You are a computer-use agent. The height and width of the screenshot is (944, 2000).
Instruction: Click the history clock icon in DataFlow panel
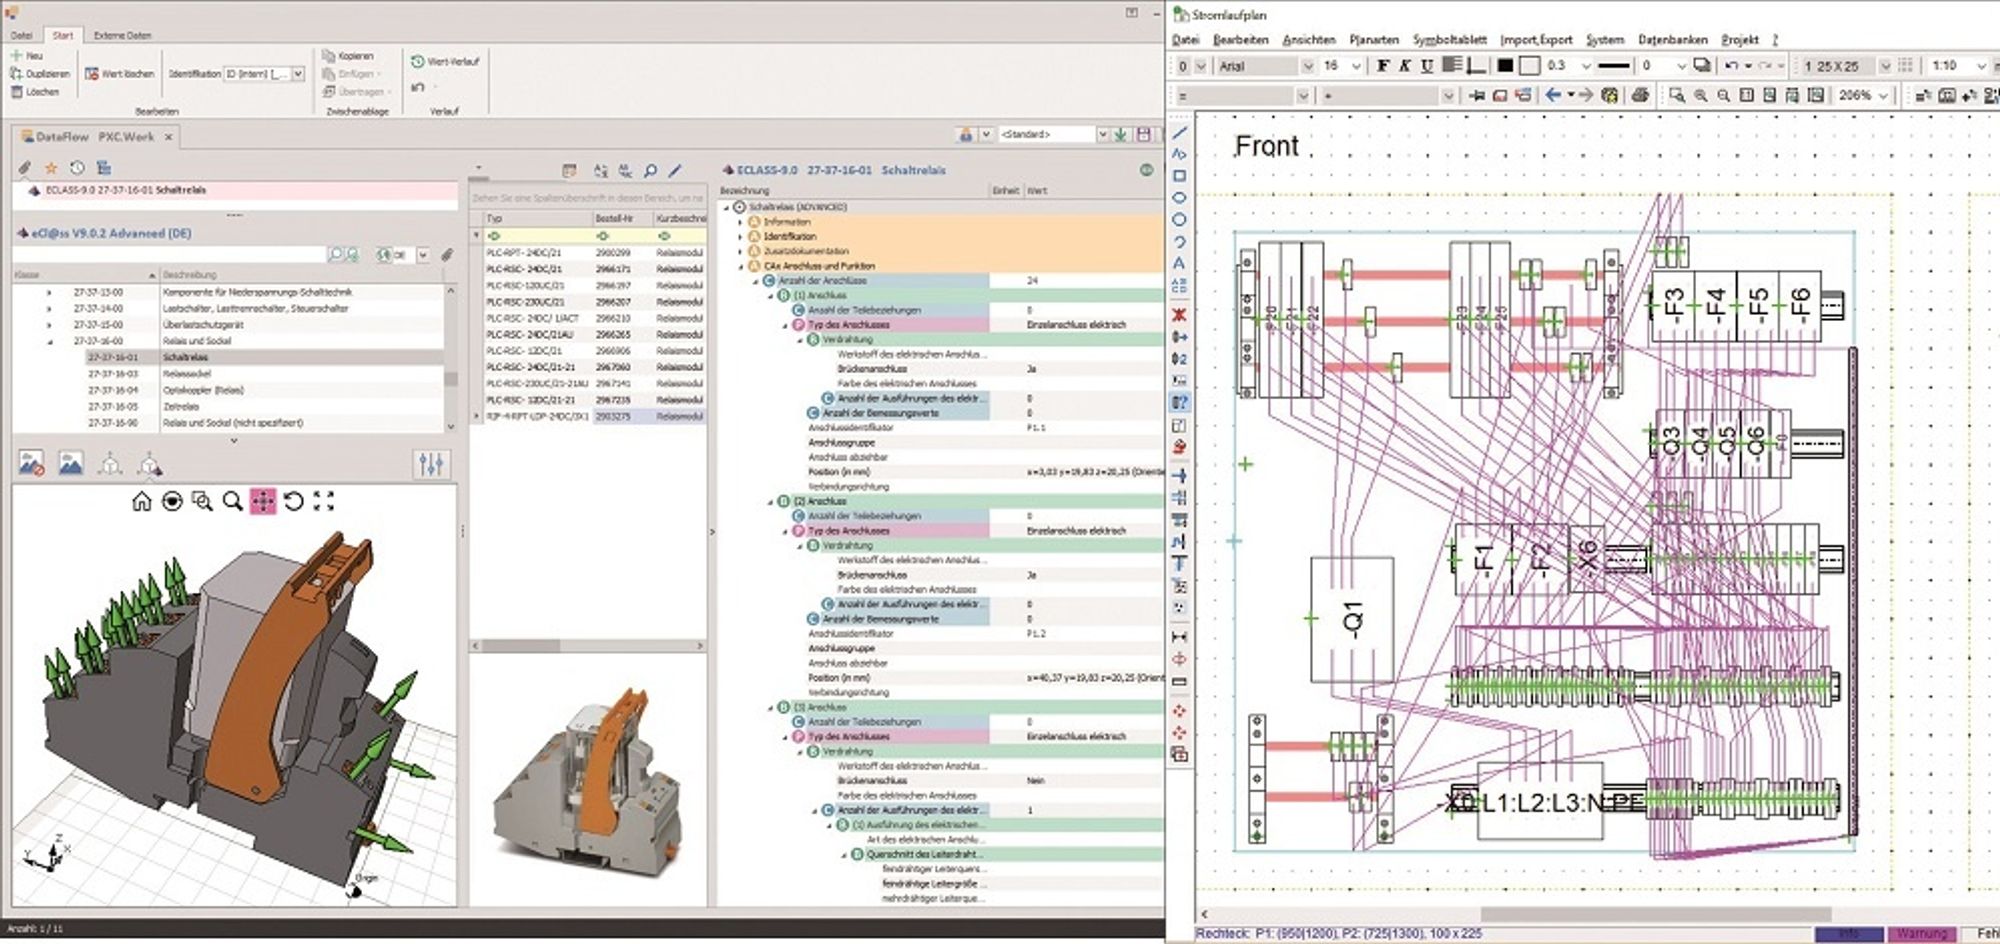[77, 168]
